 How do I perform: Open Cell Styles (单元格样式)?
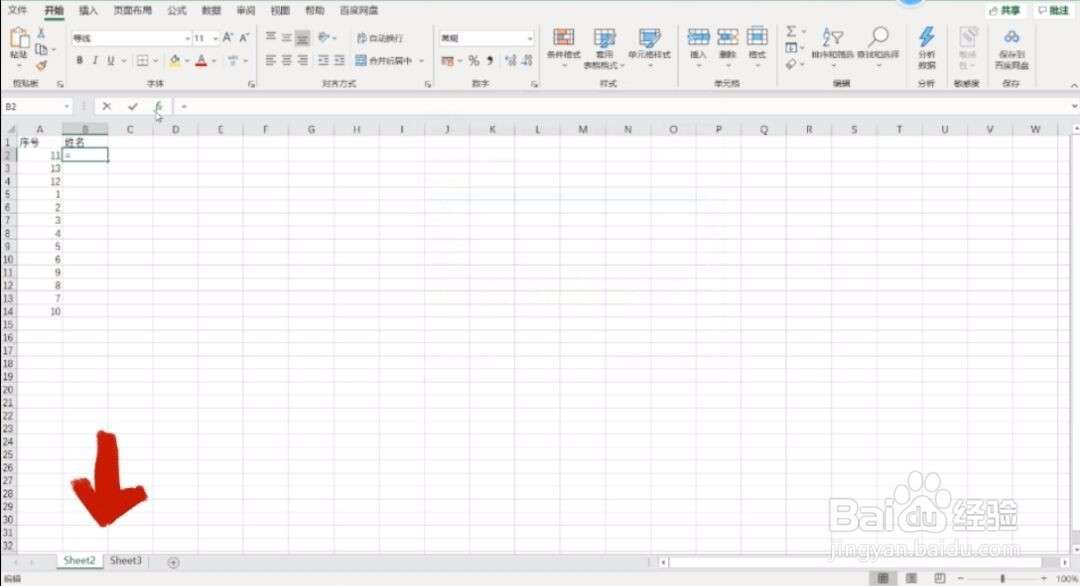(649, 48)
